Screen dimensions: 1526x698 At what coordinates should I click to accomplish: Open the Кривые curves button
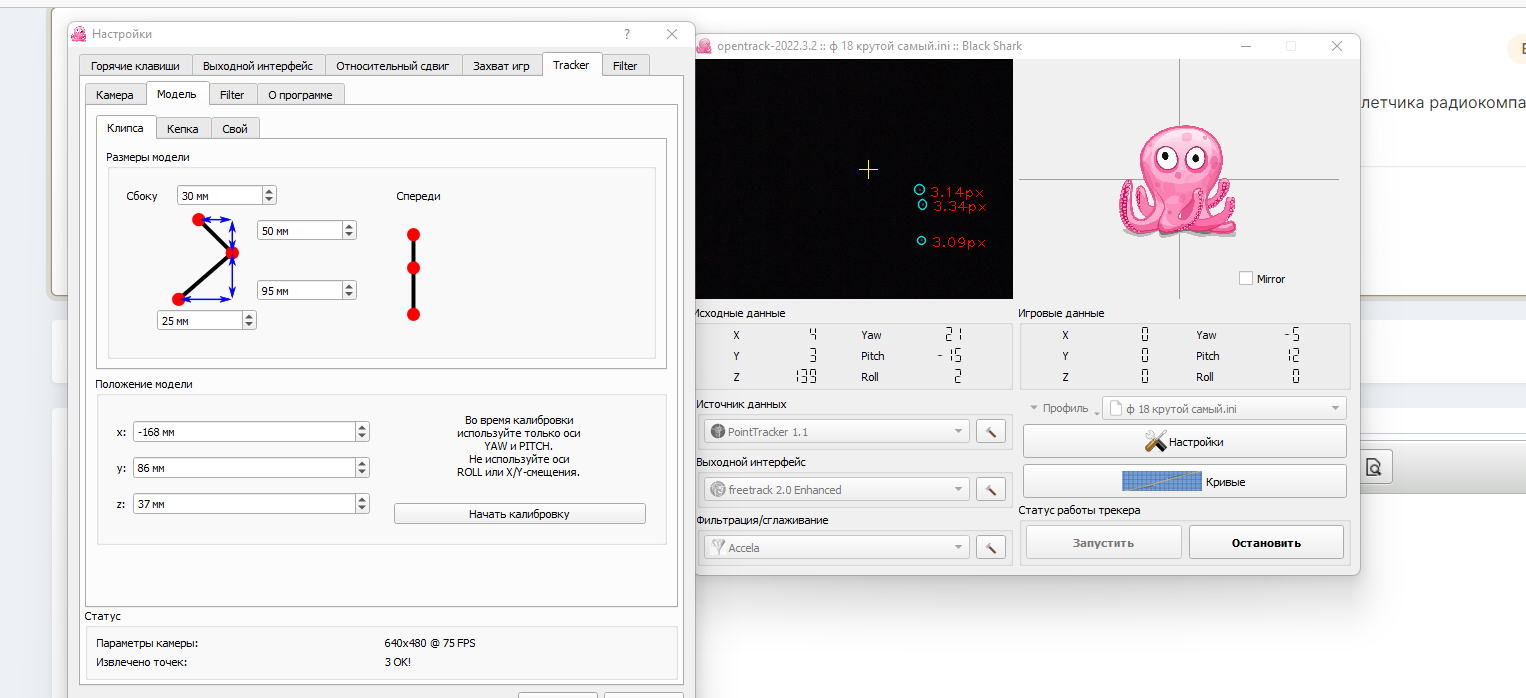tap(1184, 481)
